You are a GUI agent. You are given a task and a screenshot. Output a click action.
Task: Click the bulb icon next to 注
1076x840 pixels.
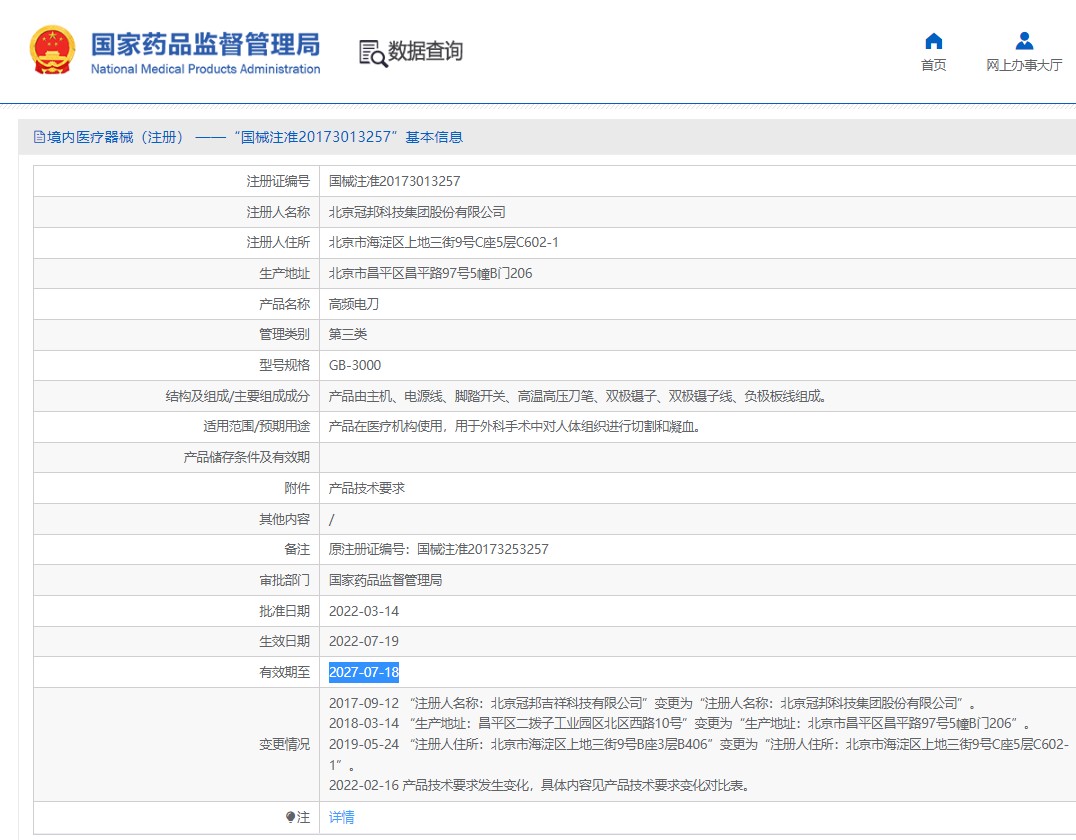[x=290, y=817]
